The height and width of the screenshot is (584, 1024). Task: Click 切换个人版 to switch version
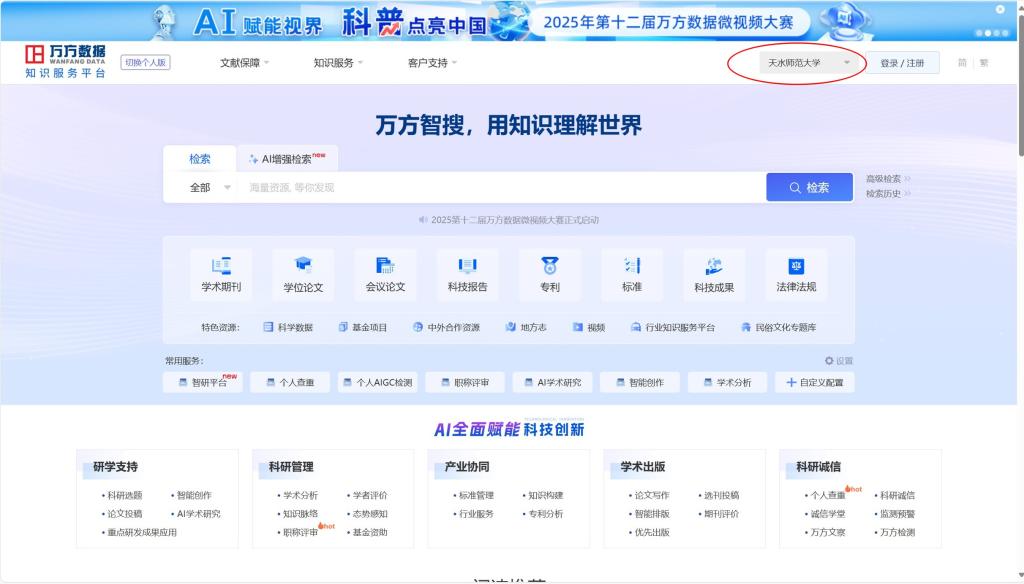click(x=146, y=63)
